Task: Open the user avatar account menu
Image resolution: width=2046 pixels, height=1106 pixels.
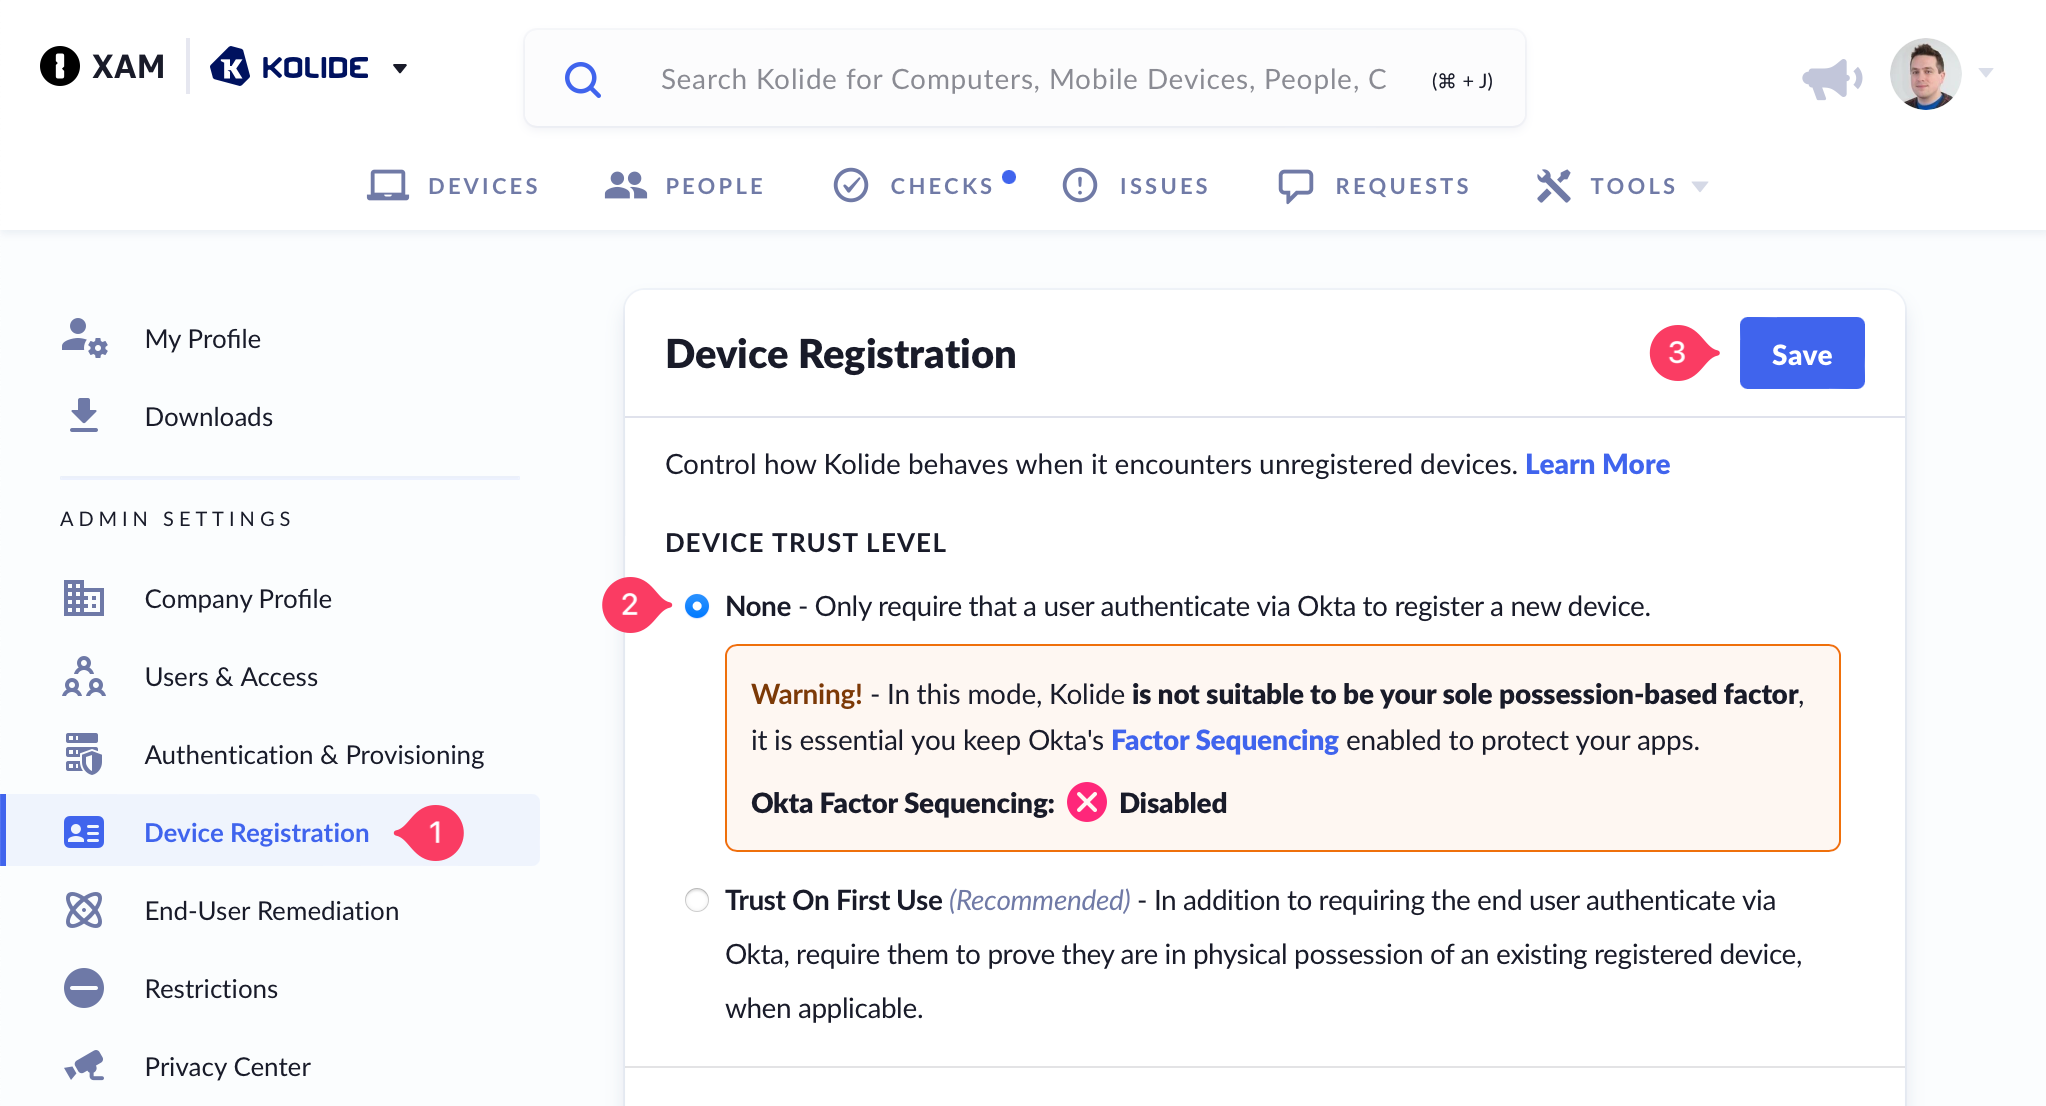Action: (x=1926, y=74)
